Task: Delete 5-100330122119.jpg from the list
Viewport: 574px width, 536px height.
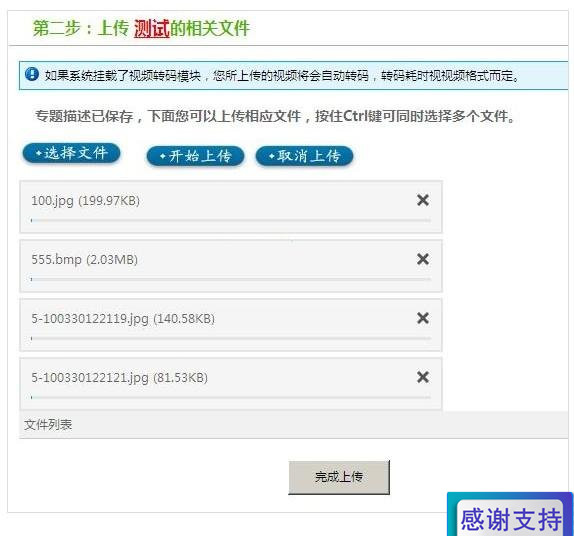Action: point(423,318)
